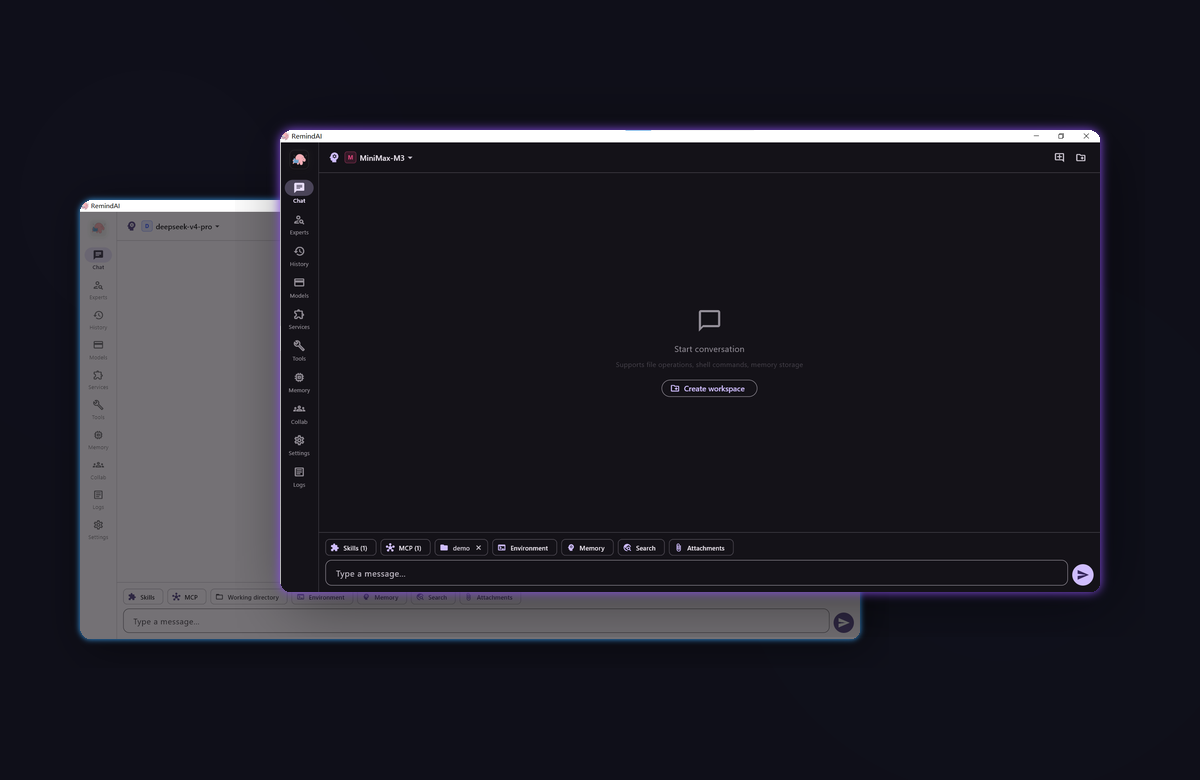Open the Collab sidebar section
Viewport: 1200px width, 780px height.
pos(299,413)
